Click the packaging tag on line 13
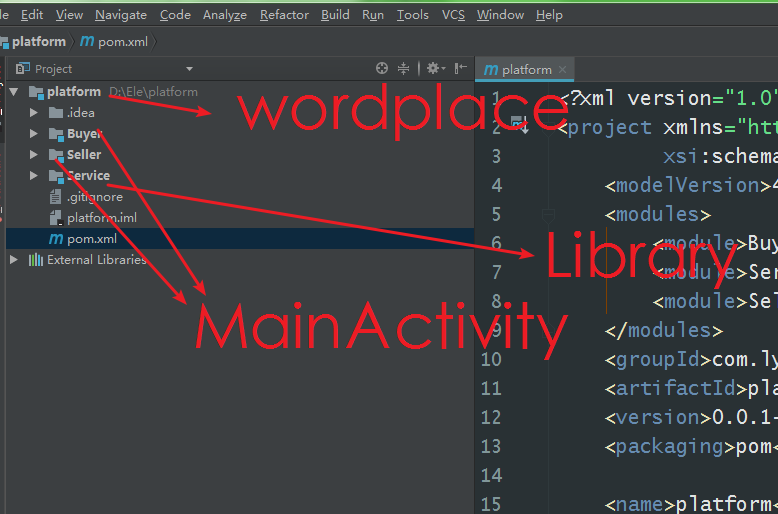This screenshot has width=778, height=514. coord(670,446)
